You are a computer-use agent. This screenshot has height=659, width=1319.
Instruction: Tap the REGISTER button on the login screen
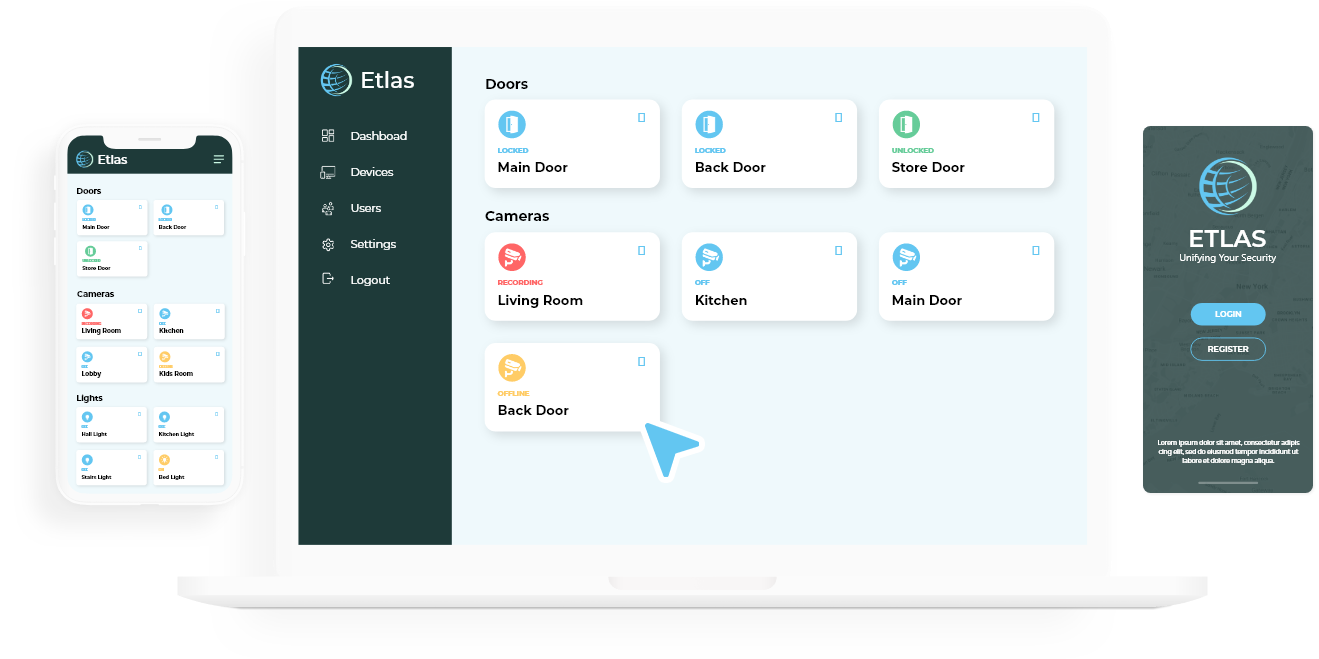pyautogui.click(x=1227, y=348)
